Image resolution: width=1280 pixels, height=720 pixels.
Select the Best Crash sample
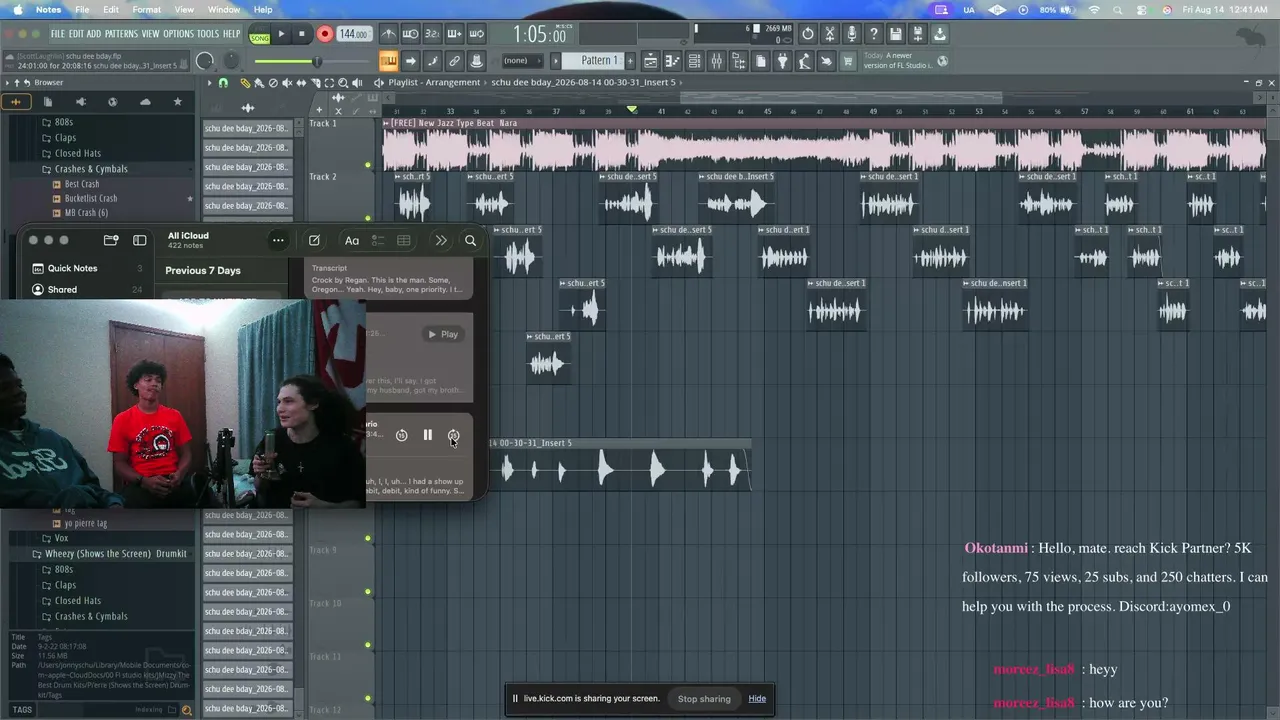[x=82, y=184]
